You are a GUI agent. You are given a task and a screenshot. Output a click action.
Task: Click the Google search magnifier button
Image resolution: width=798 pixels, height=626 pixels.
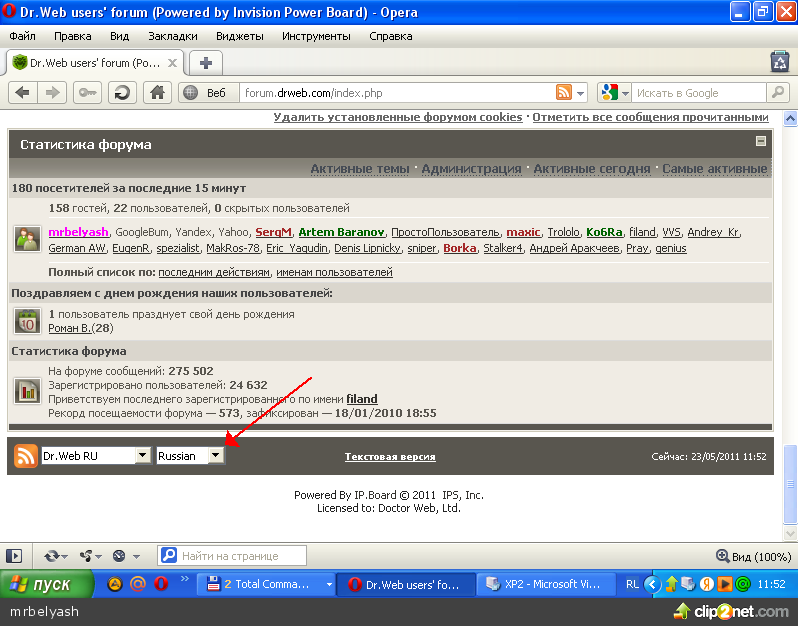[x=778, y=93]
